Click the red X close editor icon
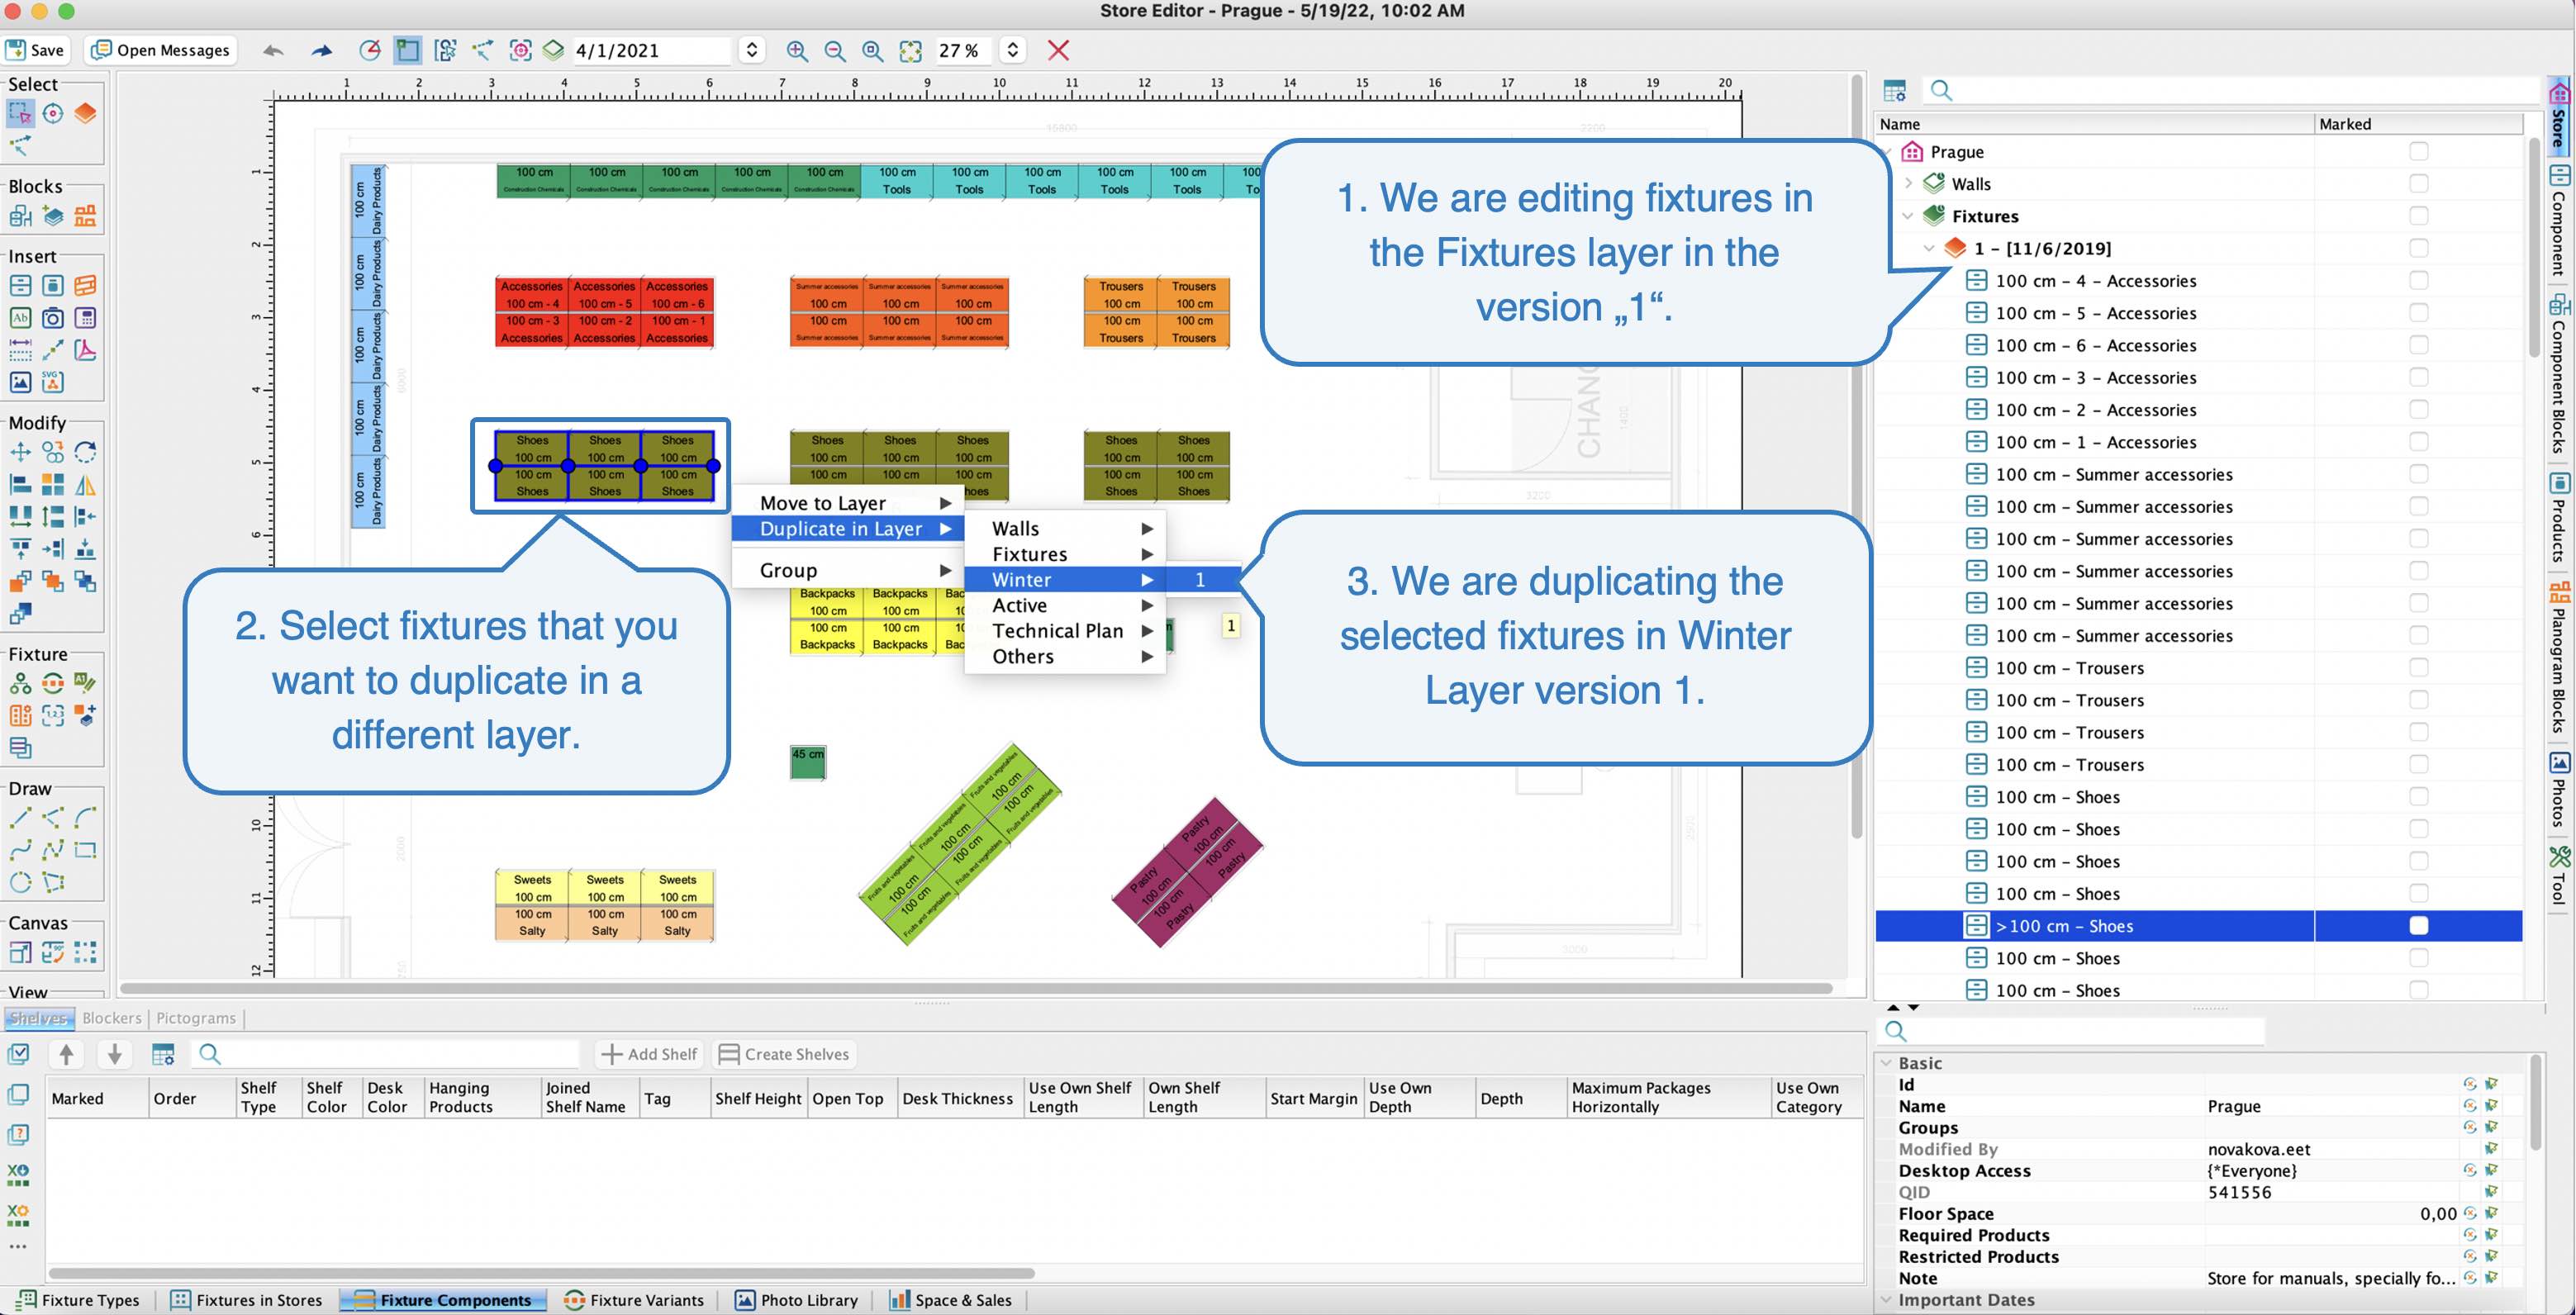The image size is (2576, 1315). (x=1058, y=50)
